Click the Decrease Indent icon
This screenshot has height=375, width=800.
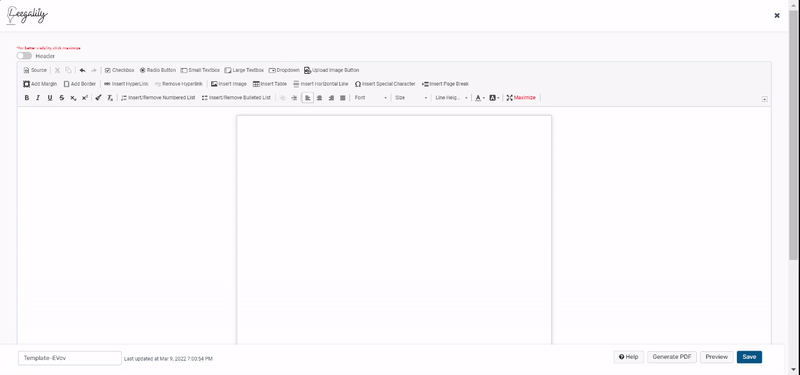pos(282,97)
